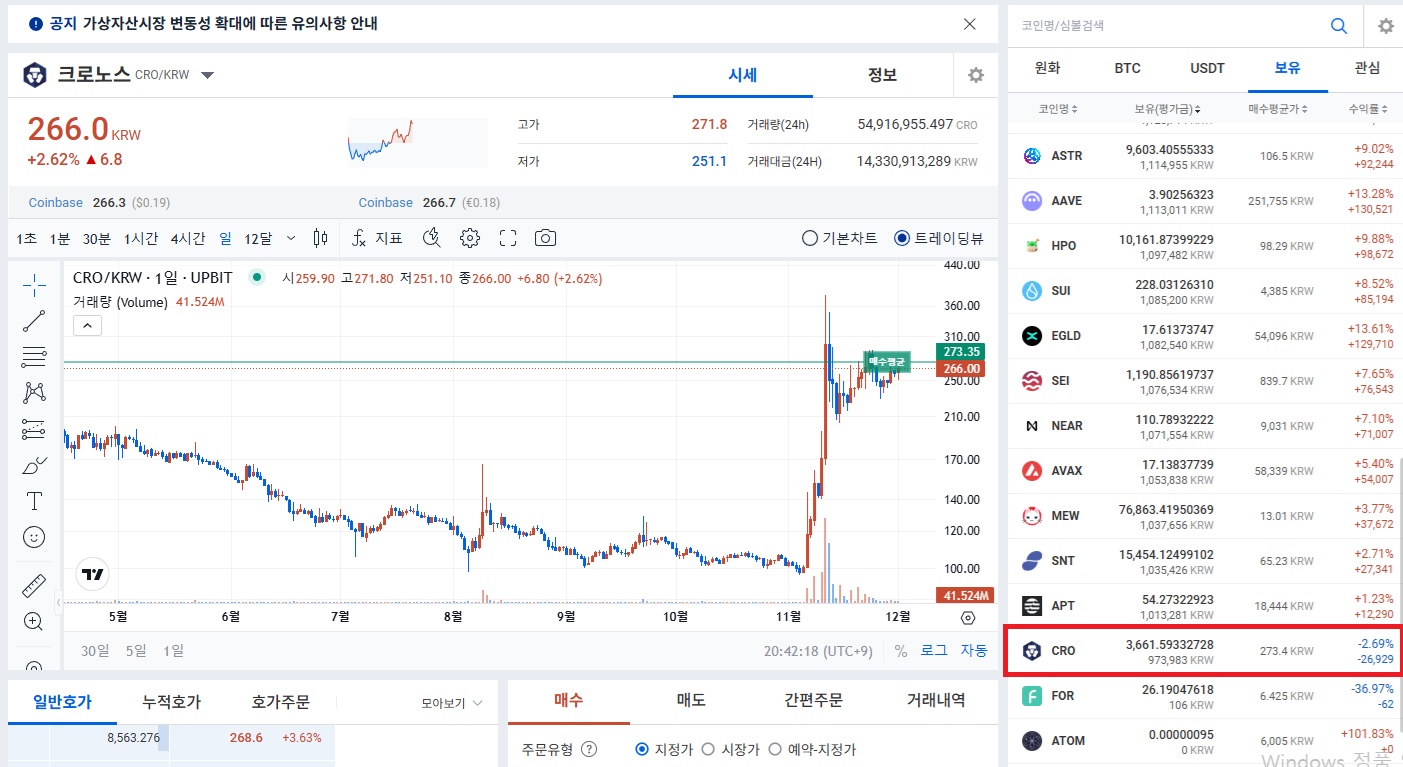This screenshot has width=1403, height=767.
Task: Open the USDT market tab
Action: (1207, 68)
